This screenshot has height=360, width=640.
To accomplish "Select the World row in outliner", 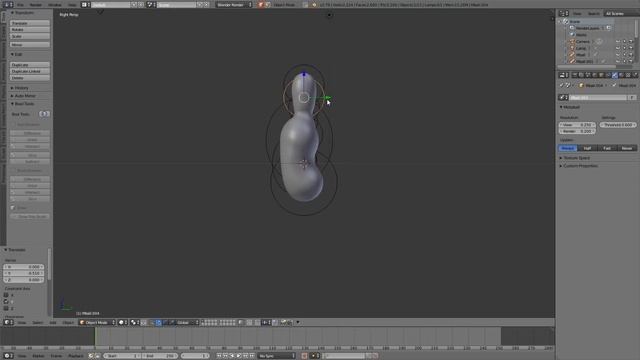I will (581, 35).
